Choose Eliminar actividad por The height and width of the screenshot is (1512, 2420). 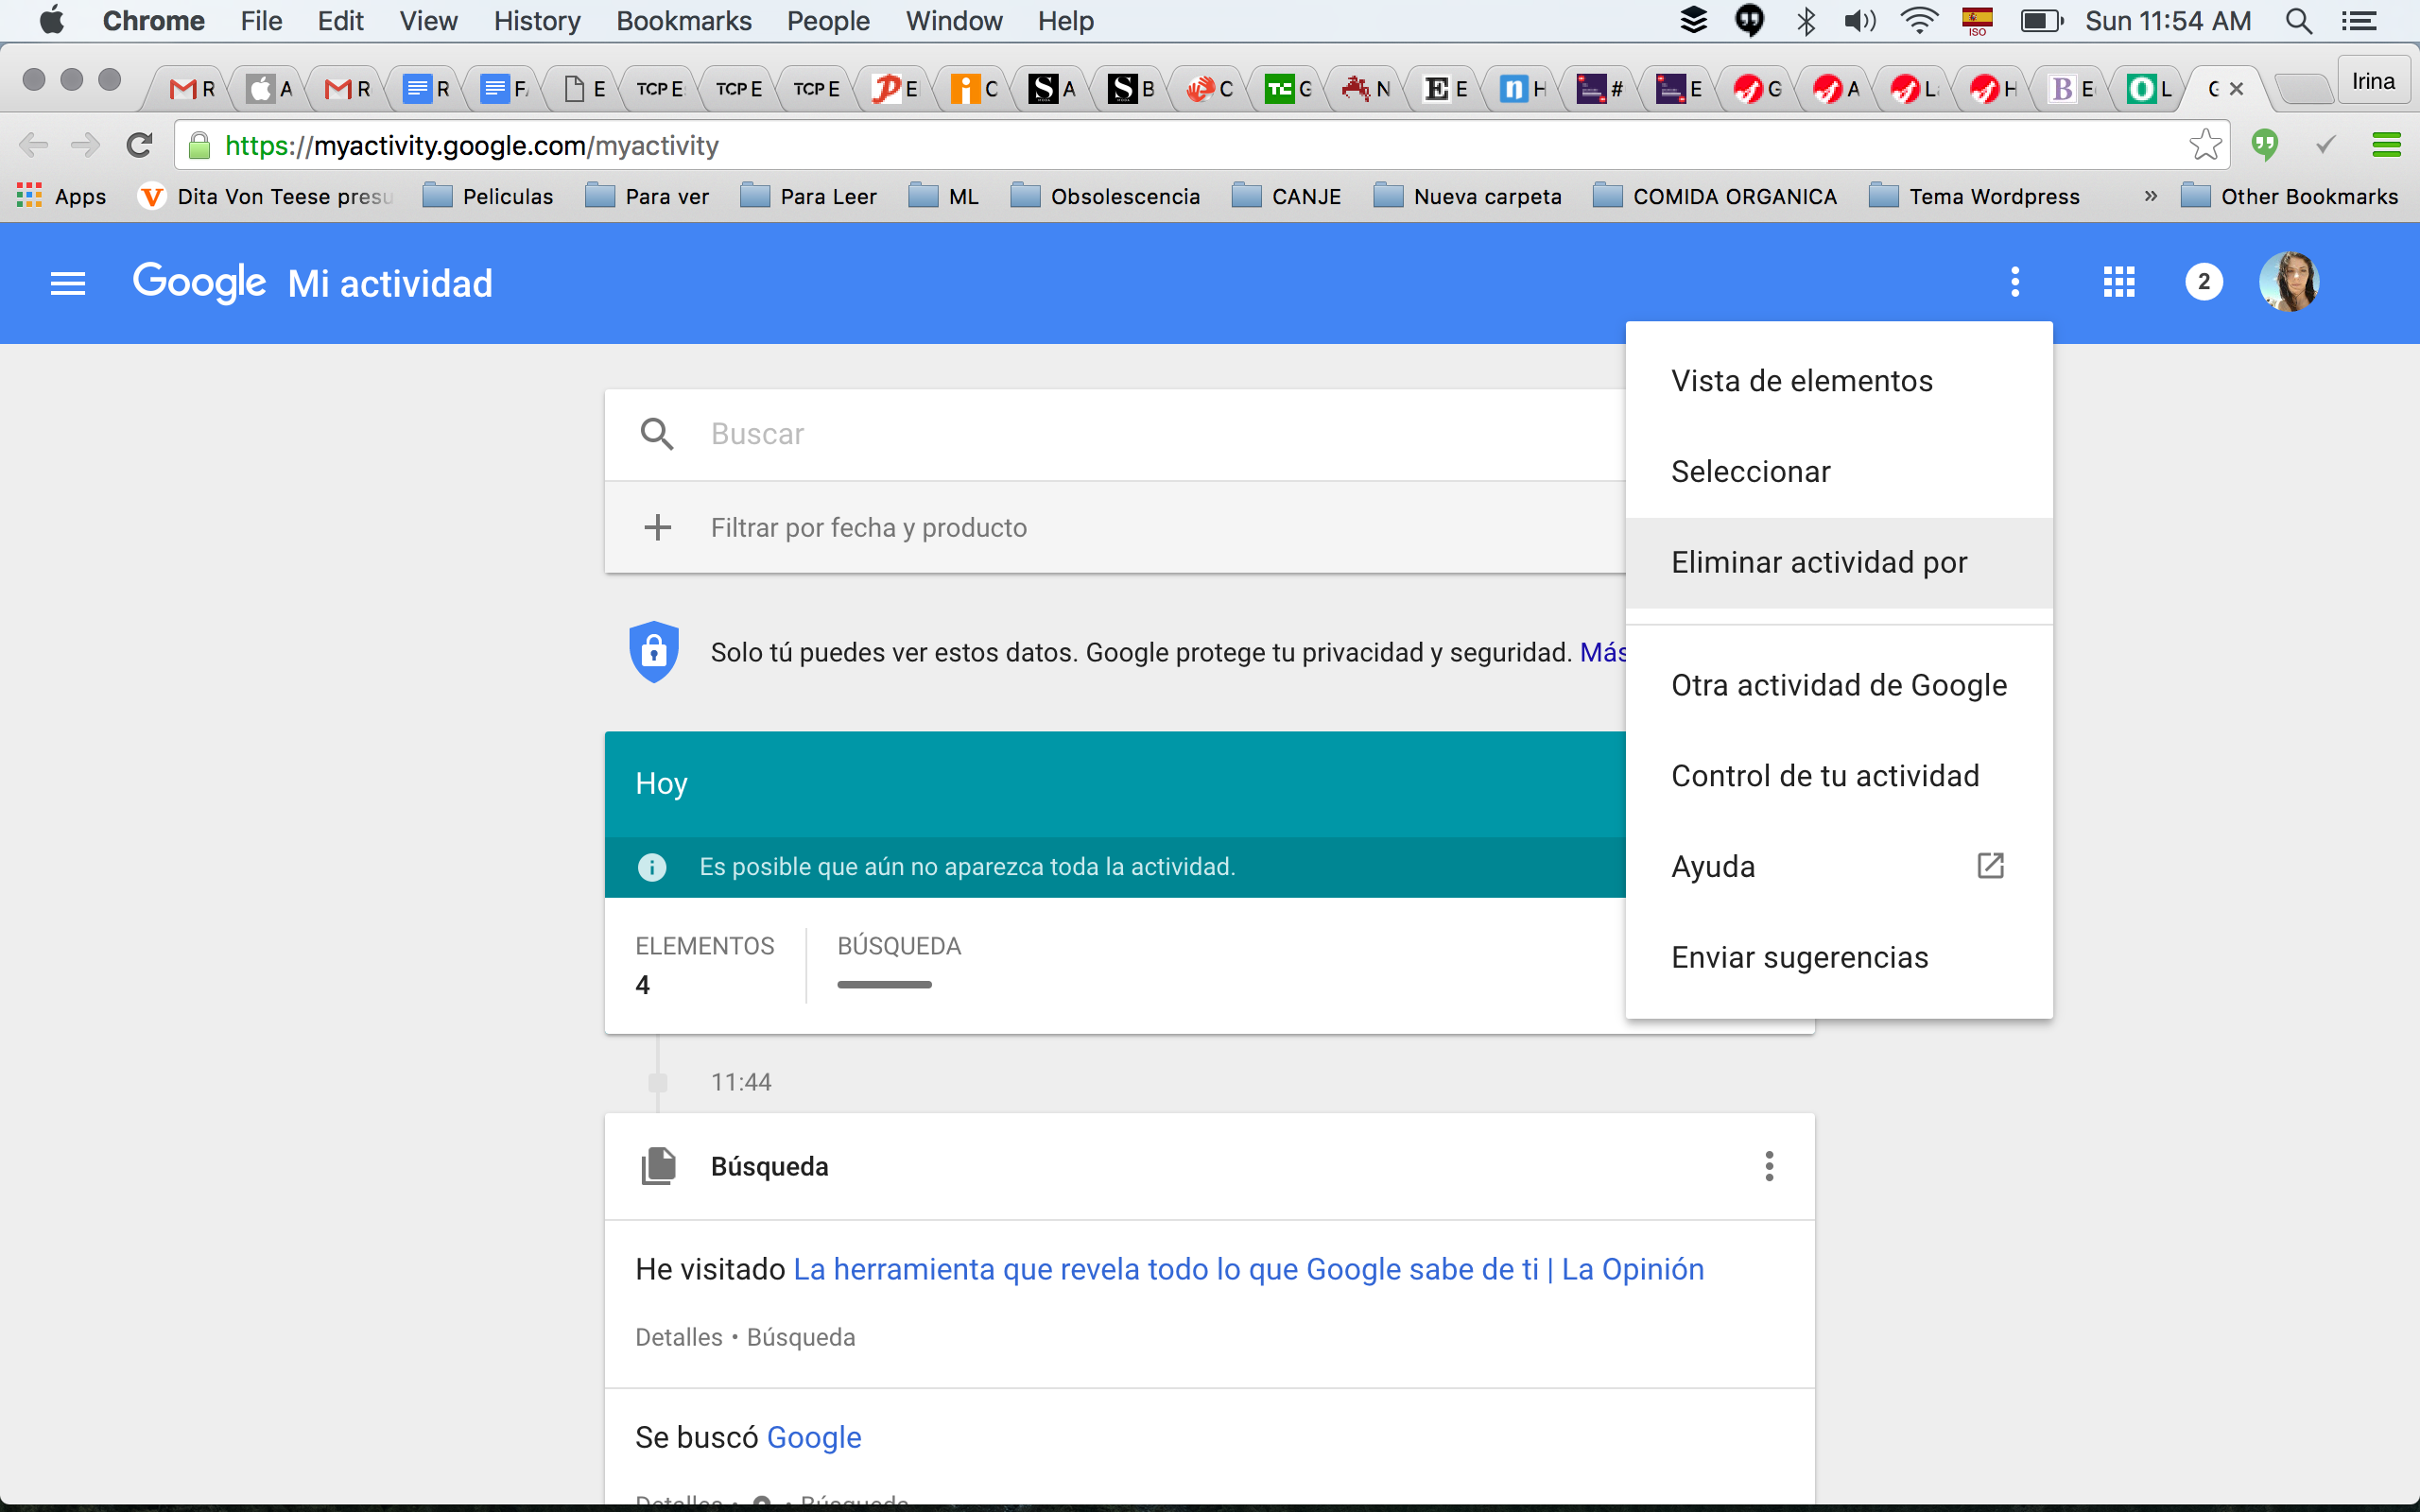pos(1839,563)
